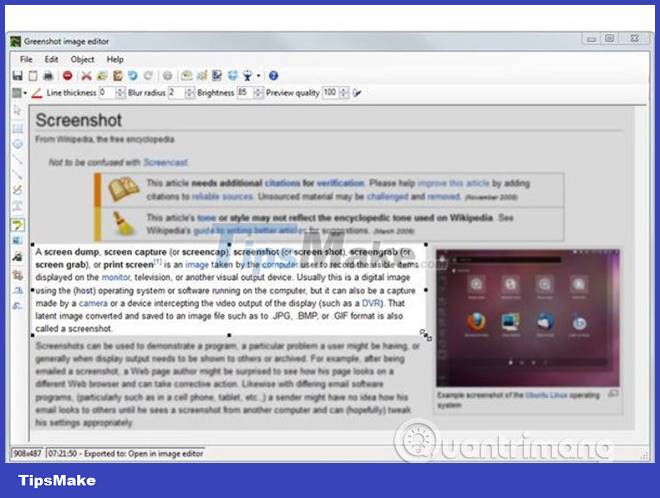This screenshot has height=498, width=660.
Task: Open the Edit menu
Action: pyautogui.click(x=51, y=59)
